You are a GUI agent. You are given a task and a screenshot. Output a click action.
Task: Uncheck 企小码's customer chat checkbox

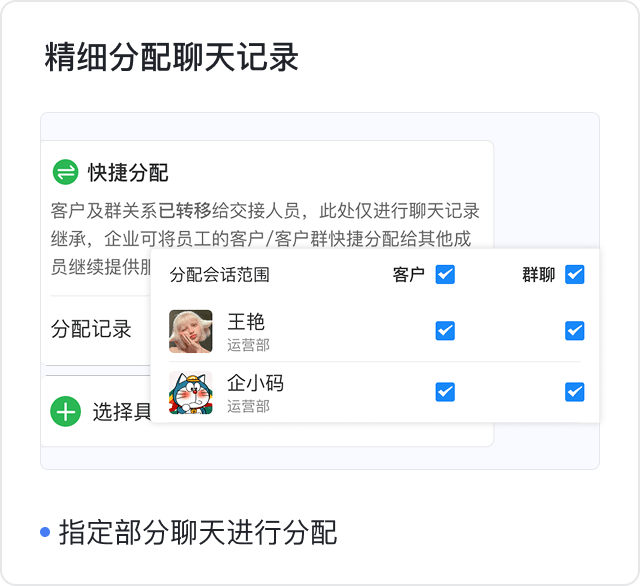pos(445,392)
